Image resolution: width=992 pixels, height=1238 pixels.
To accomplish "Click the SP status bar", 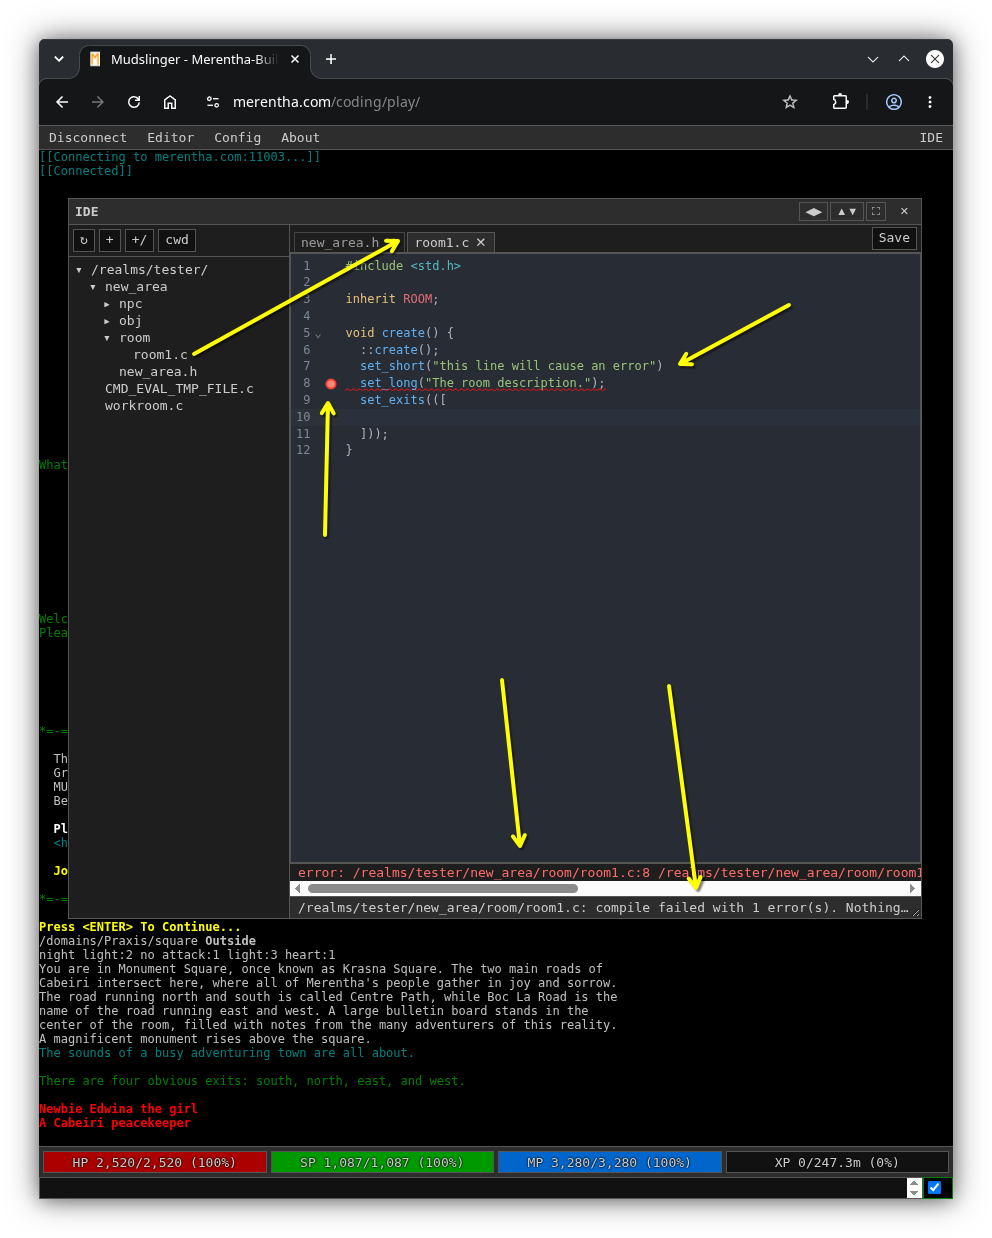I will (382, 1162).
